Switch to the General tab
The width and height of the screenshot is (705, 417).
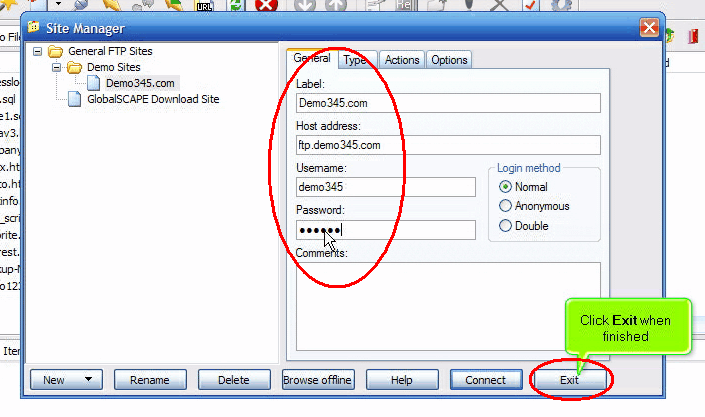pos(312,58)
